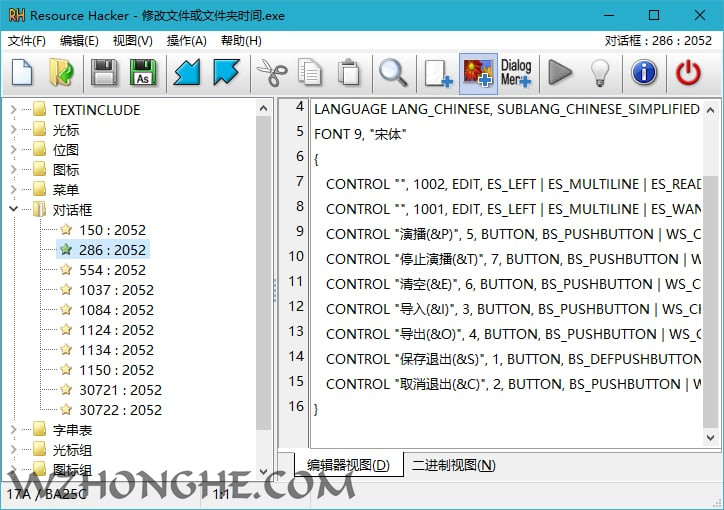The width and height of the screenshot is (724, 510).
Task: Select the TEXTINCLUDE folder
Action: pos(96,110)
